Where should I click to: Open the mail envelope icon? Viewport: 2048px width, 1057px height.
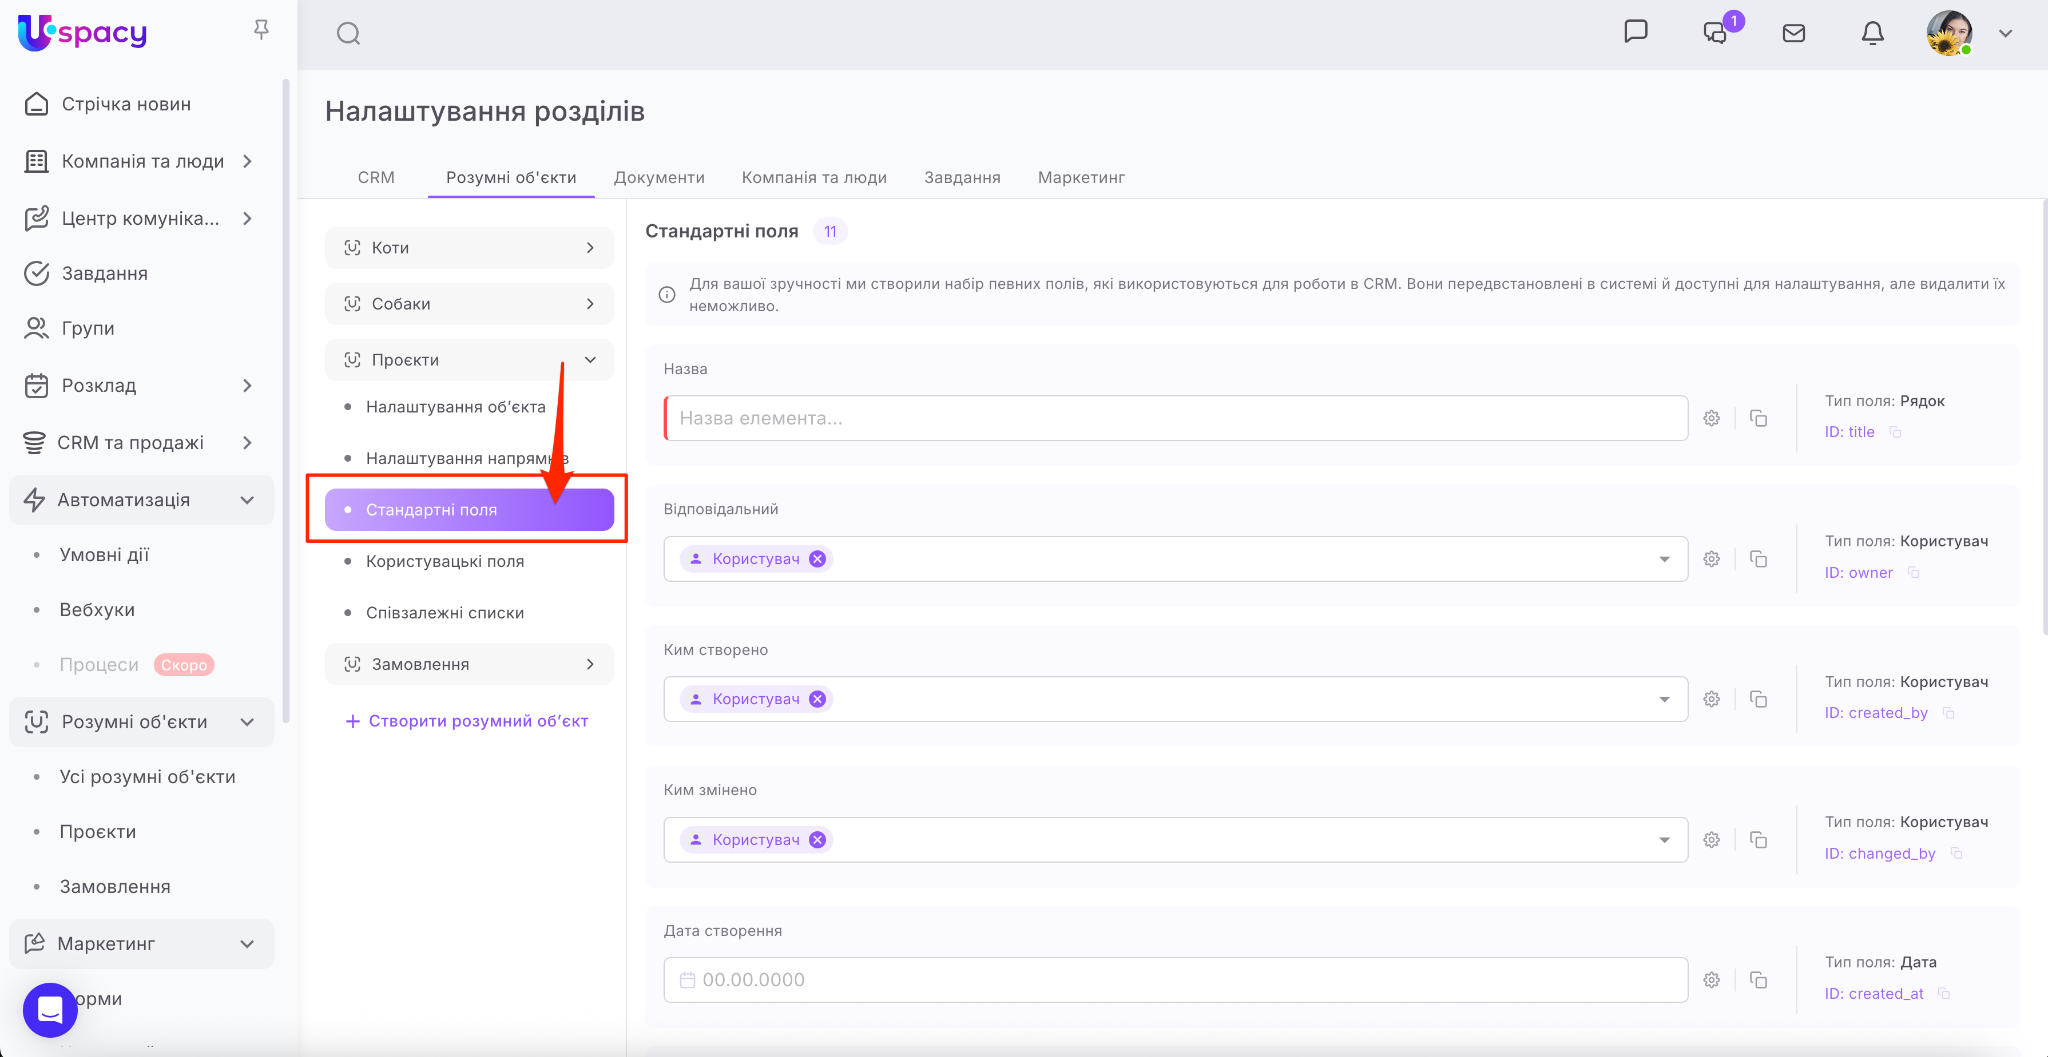coord(1794,33)
